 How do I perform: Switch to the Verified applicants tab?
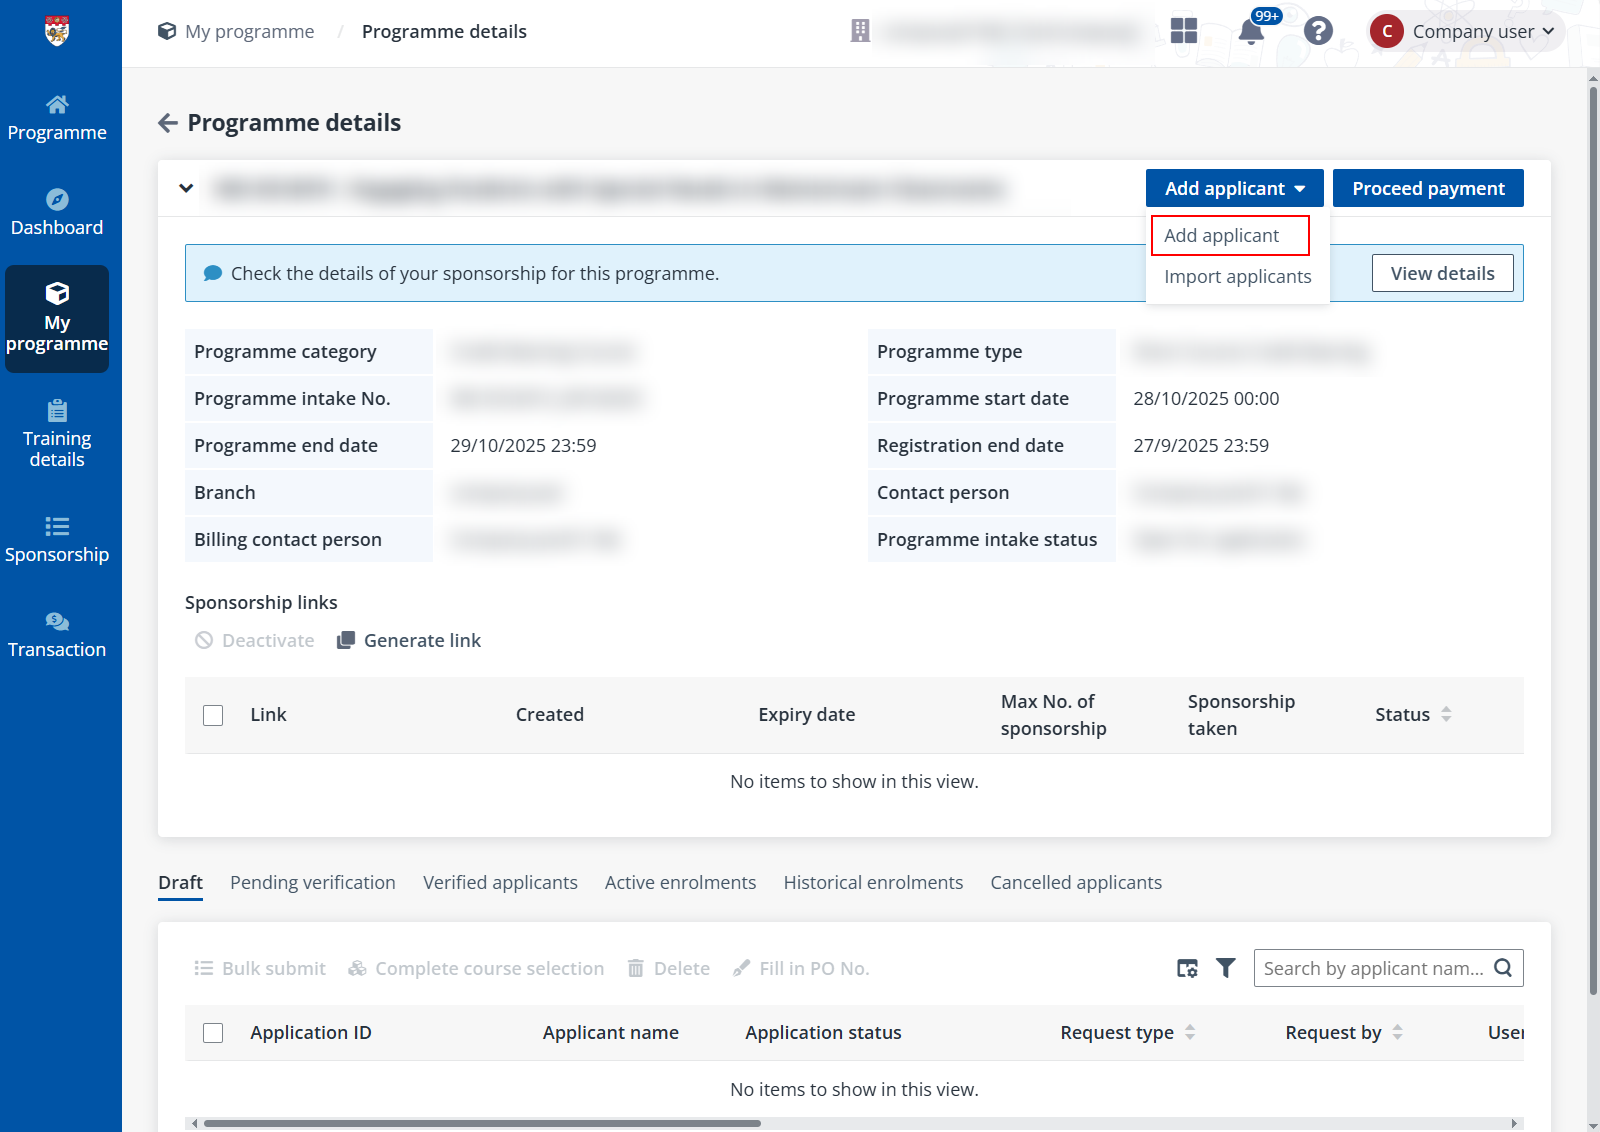[x=500, y=882]
